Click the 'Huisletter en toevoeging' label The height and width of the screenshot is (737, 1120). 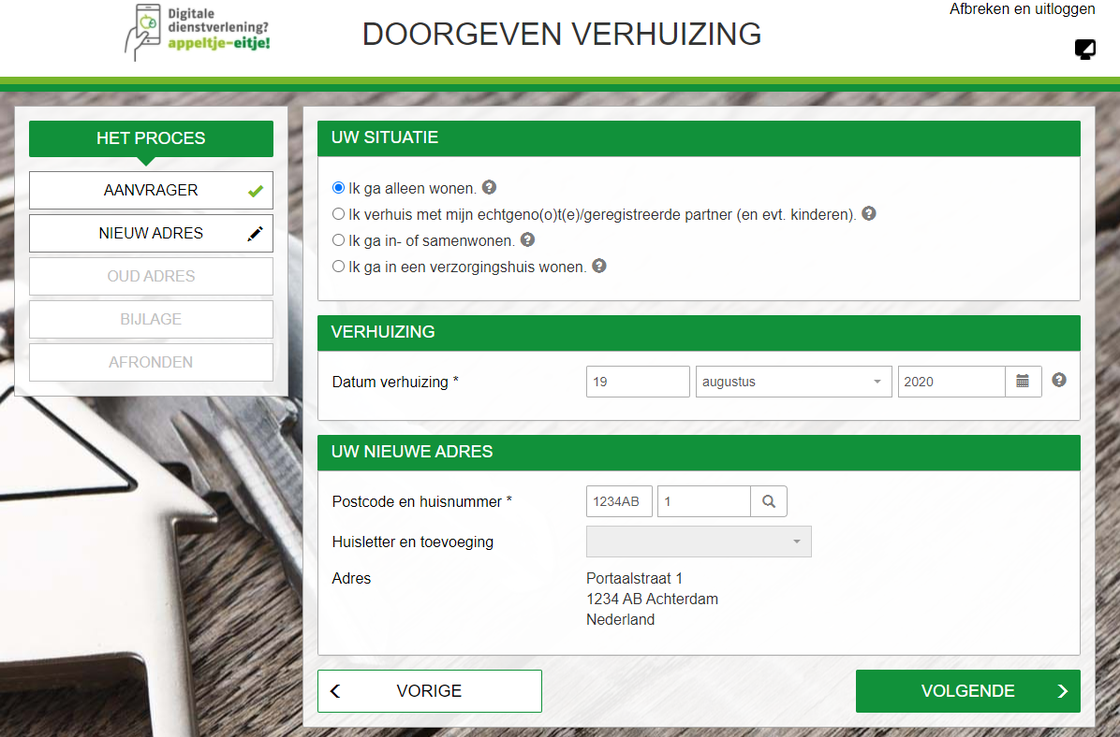click(x=413, y=542)
